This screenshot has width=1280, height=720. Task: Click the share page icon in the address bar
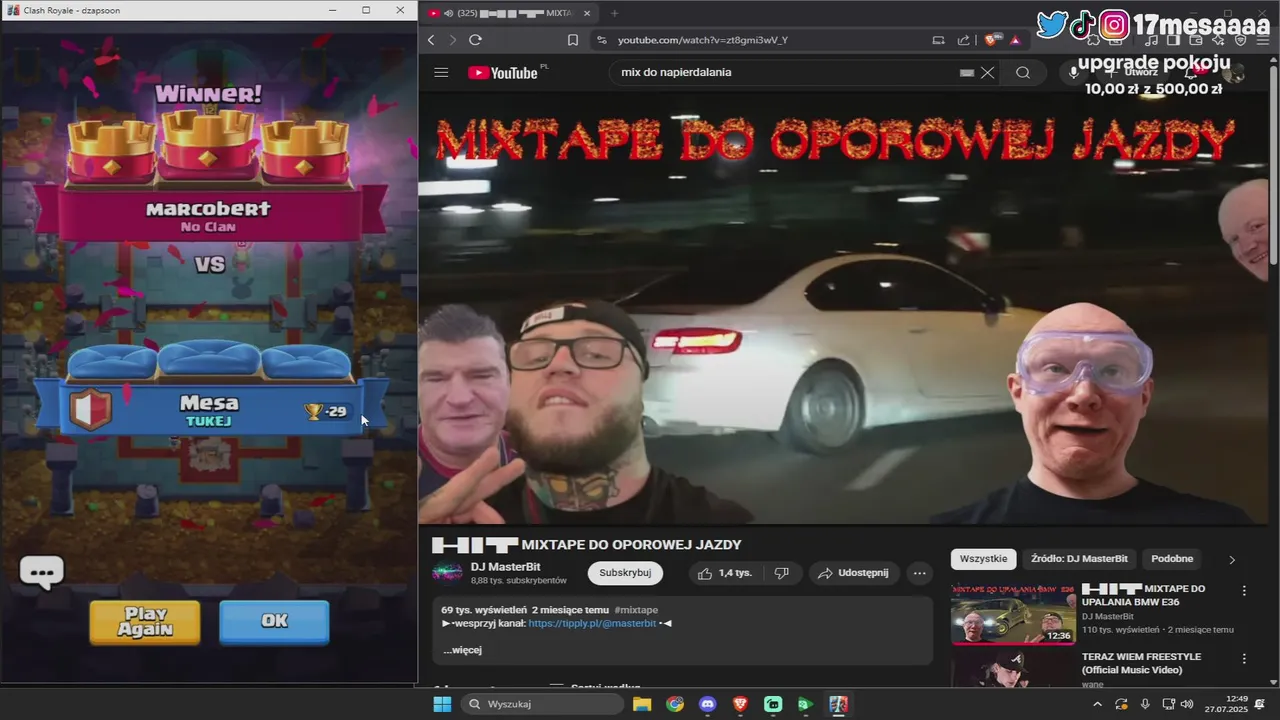coord(963,40)
